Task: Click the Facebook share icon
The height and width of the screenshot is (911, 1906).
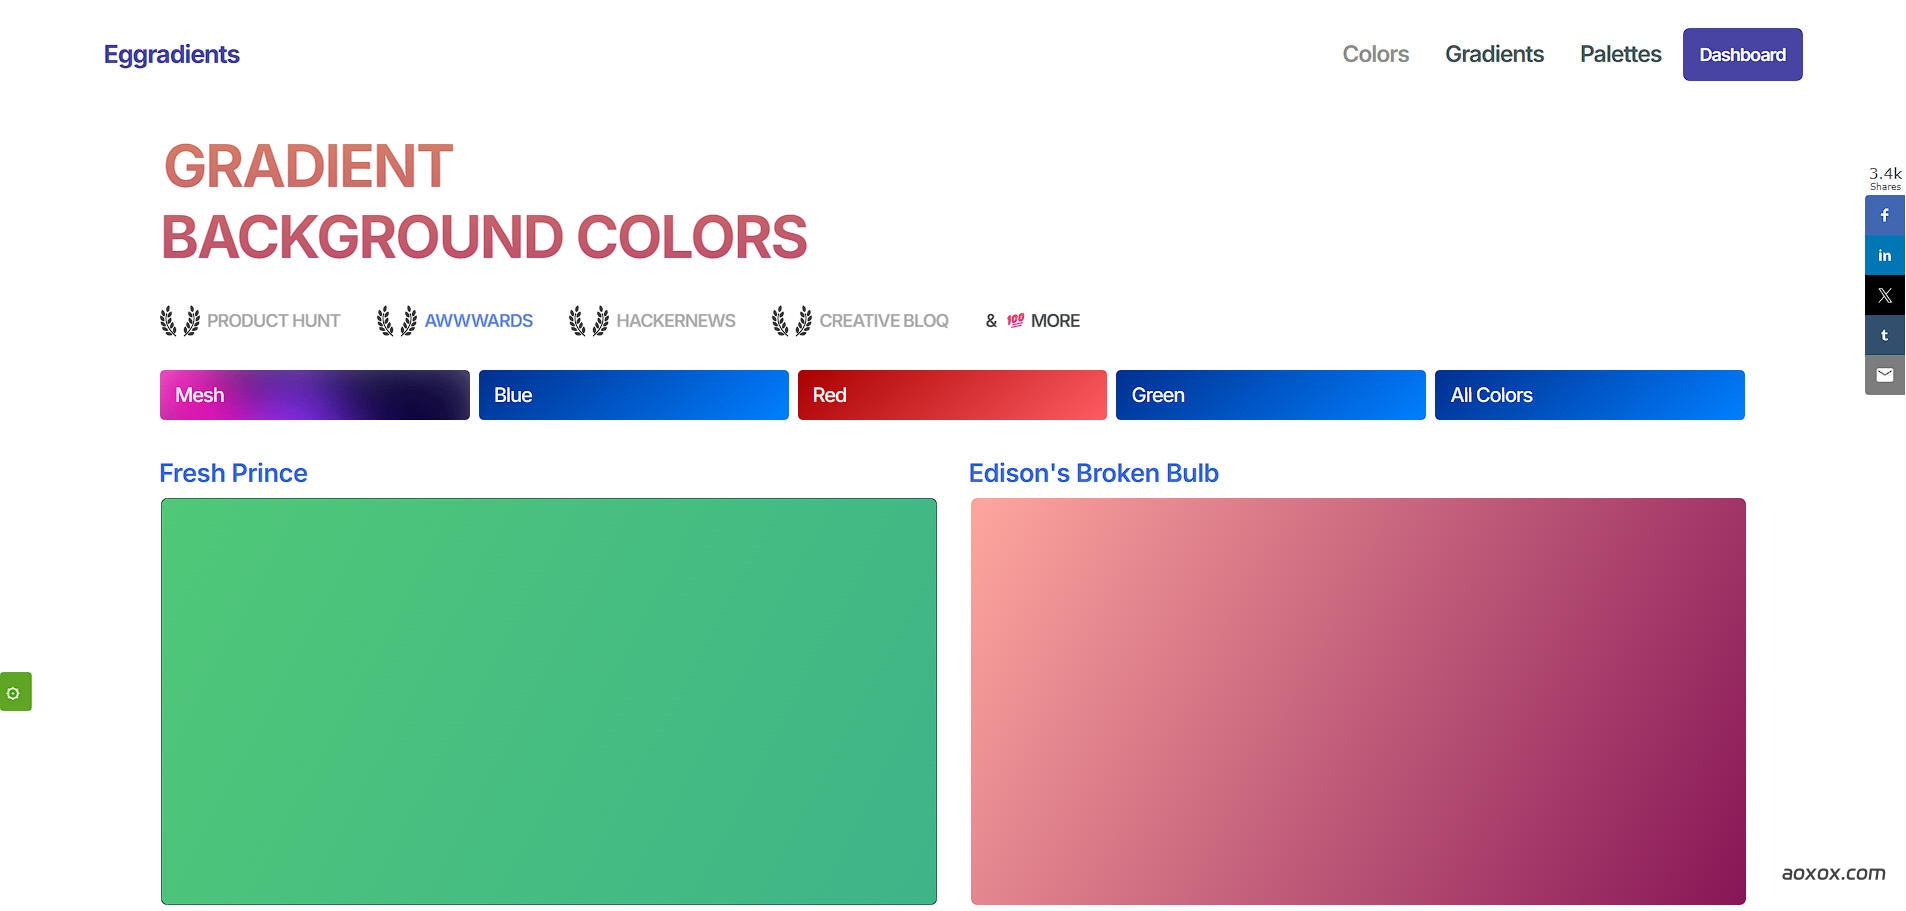Action: coord(1884,216)
